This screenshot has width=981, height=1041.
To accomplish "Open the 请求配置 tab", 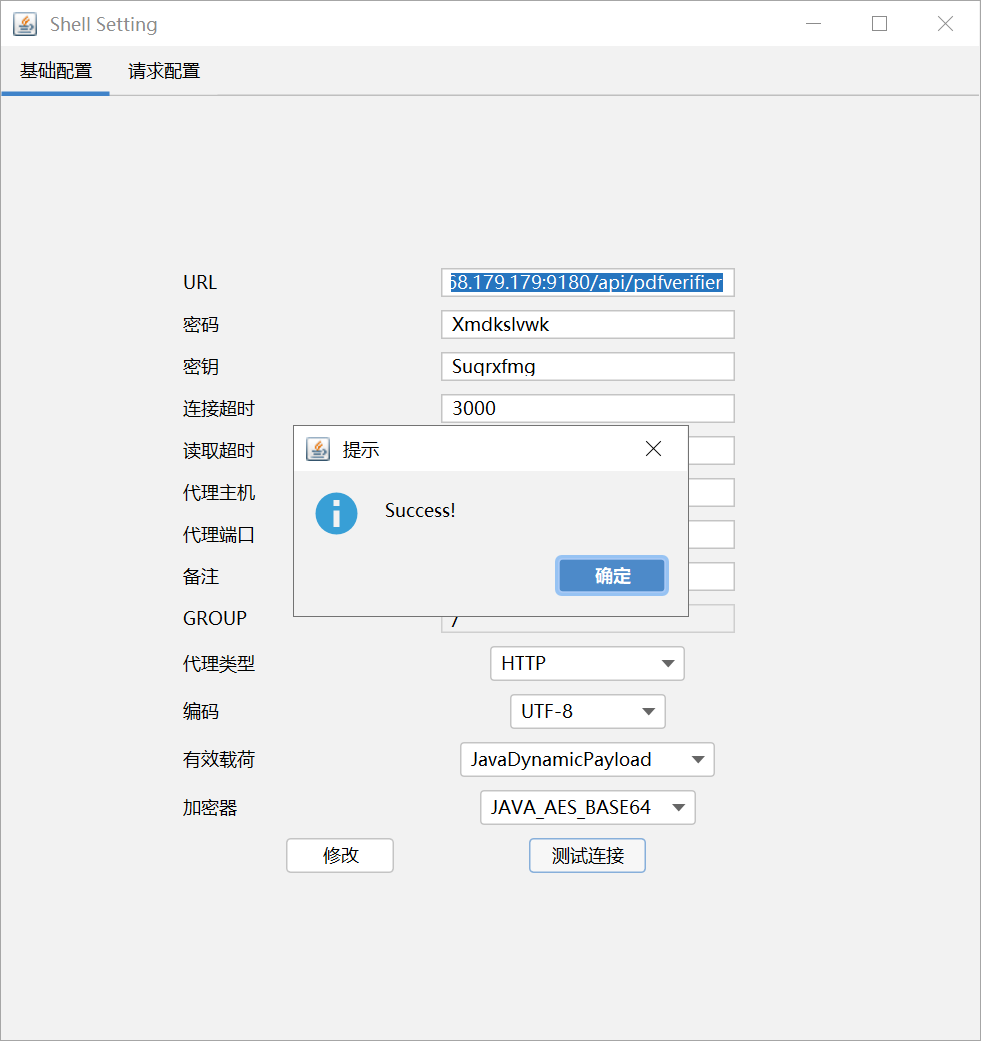I will [x=164, y=71].
